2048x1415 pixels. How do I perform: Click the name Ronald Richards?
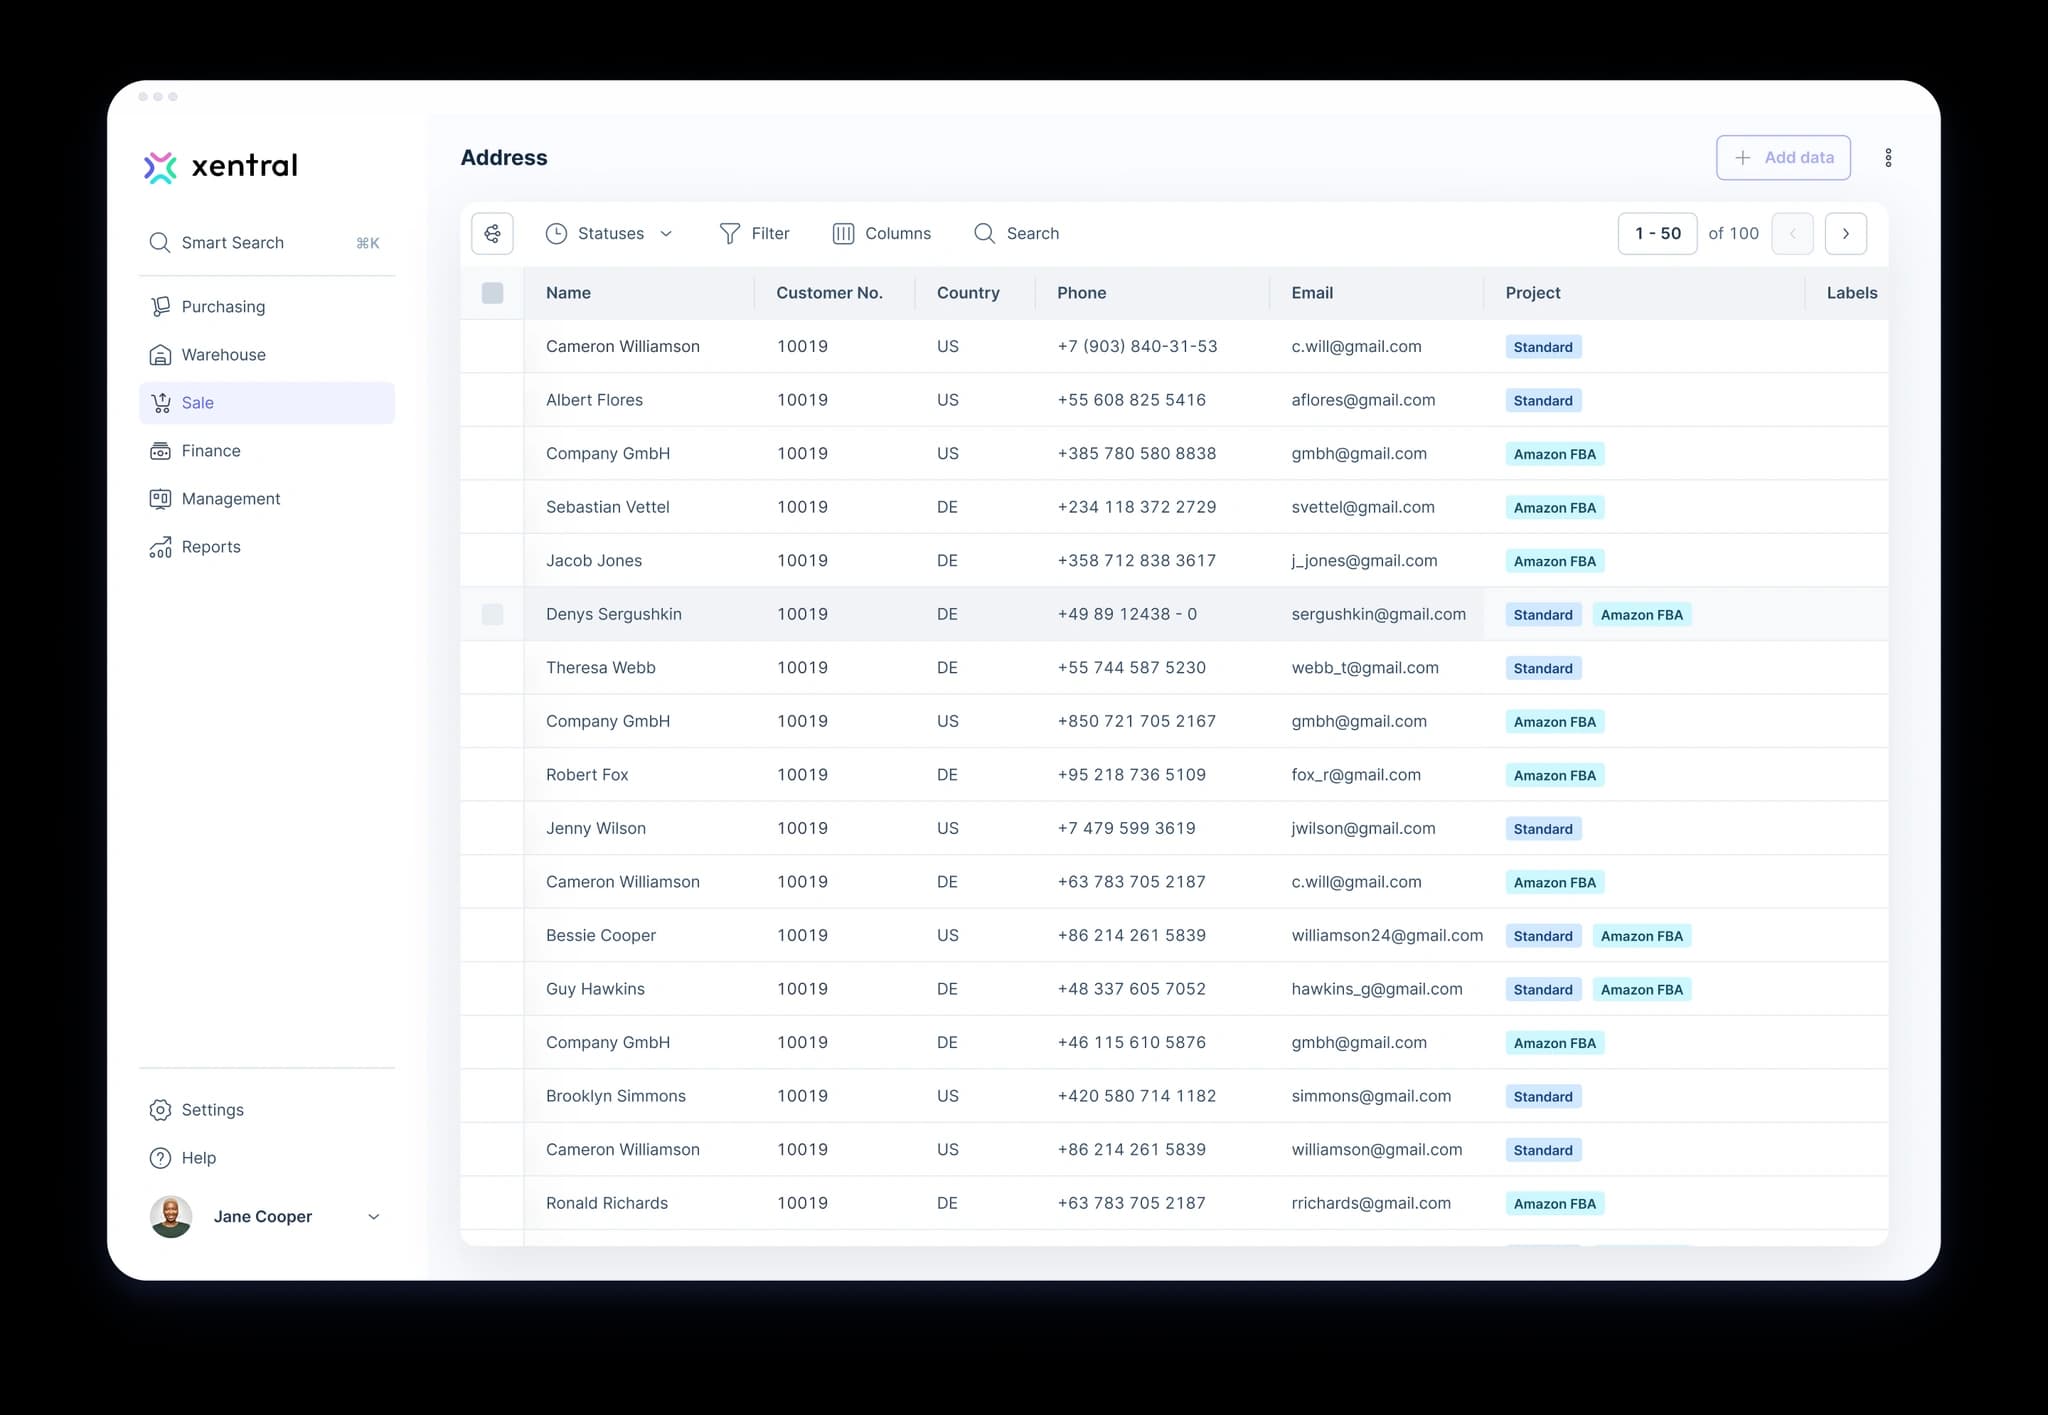[607, 1203]
